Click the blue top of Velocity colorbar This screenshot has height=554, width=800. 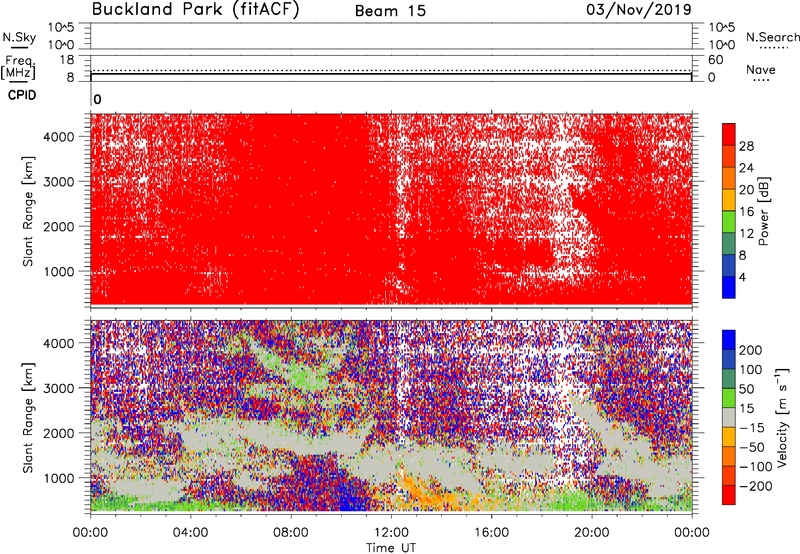pyautogui.click(x=729, y=340)
